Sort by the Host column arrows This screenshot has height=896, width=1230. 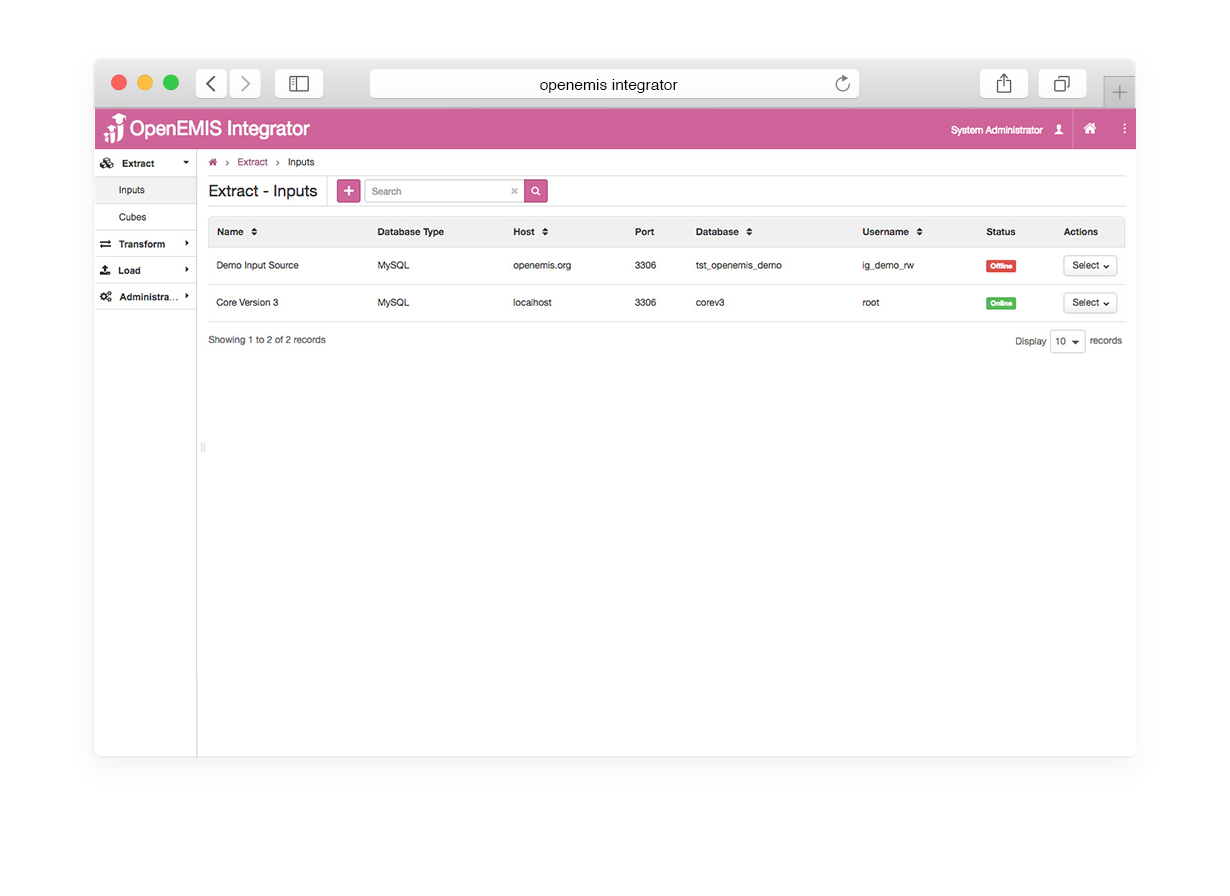coord(545,232)
